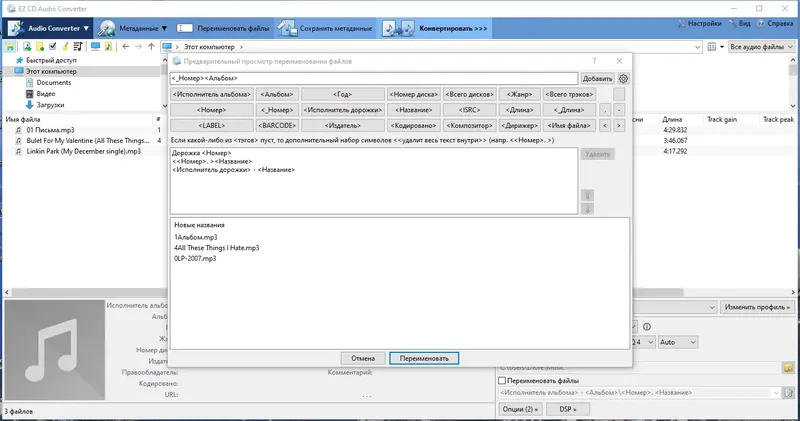800x421 pixels.
Task: Go forward with the right arrow
Action: pyautogui.click(x=138, y=46)
